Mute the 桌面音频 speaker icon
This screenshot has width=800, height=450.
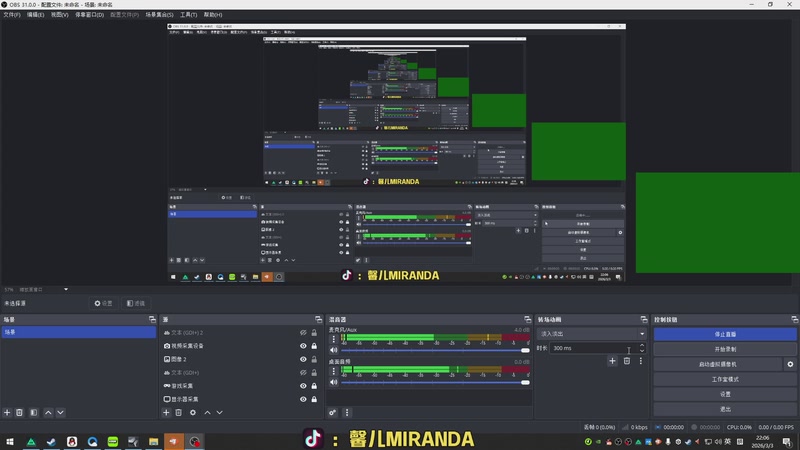click(334, 382)
